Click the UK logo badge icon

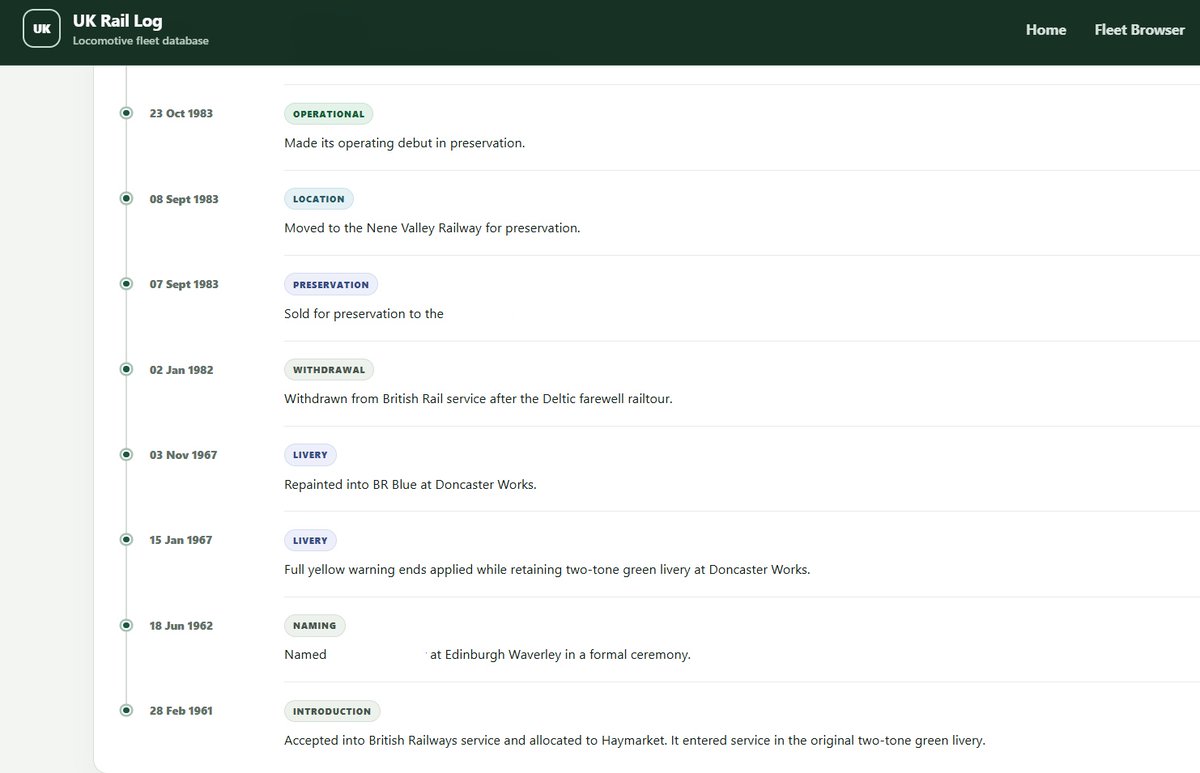click(x=42, y=29)
